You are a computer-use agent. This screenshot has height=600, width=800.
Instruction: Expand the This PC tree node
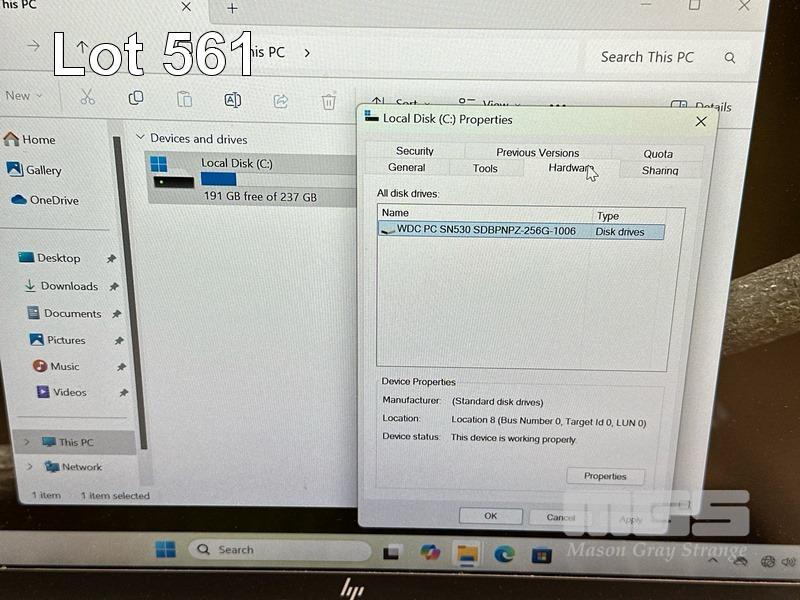[27, 441]
